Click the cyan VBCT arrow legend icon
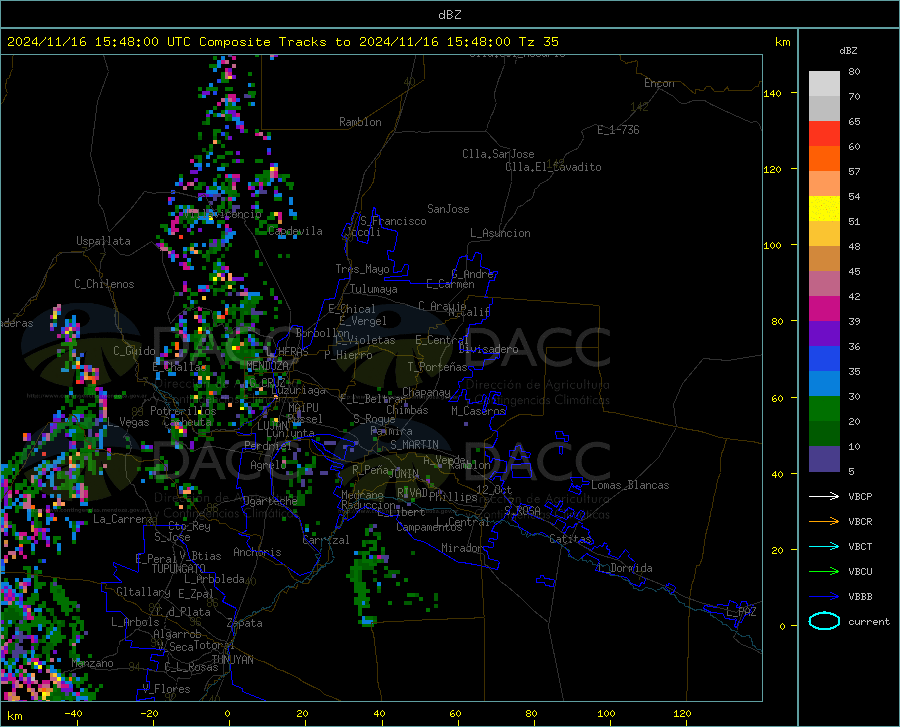 point(824,546)
